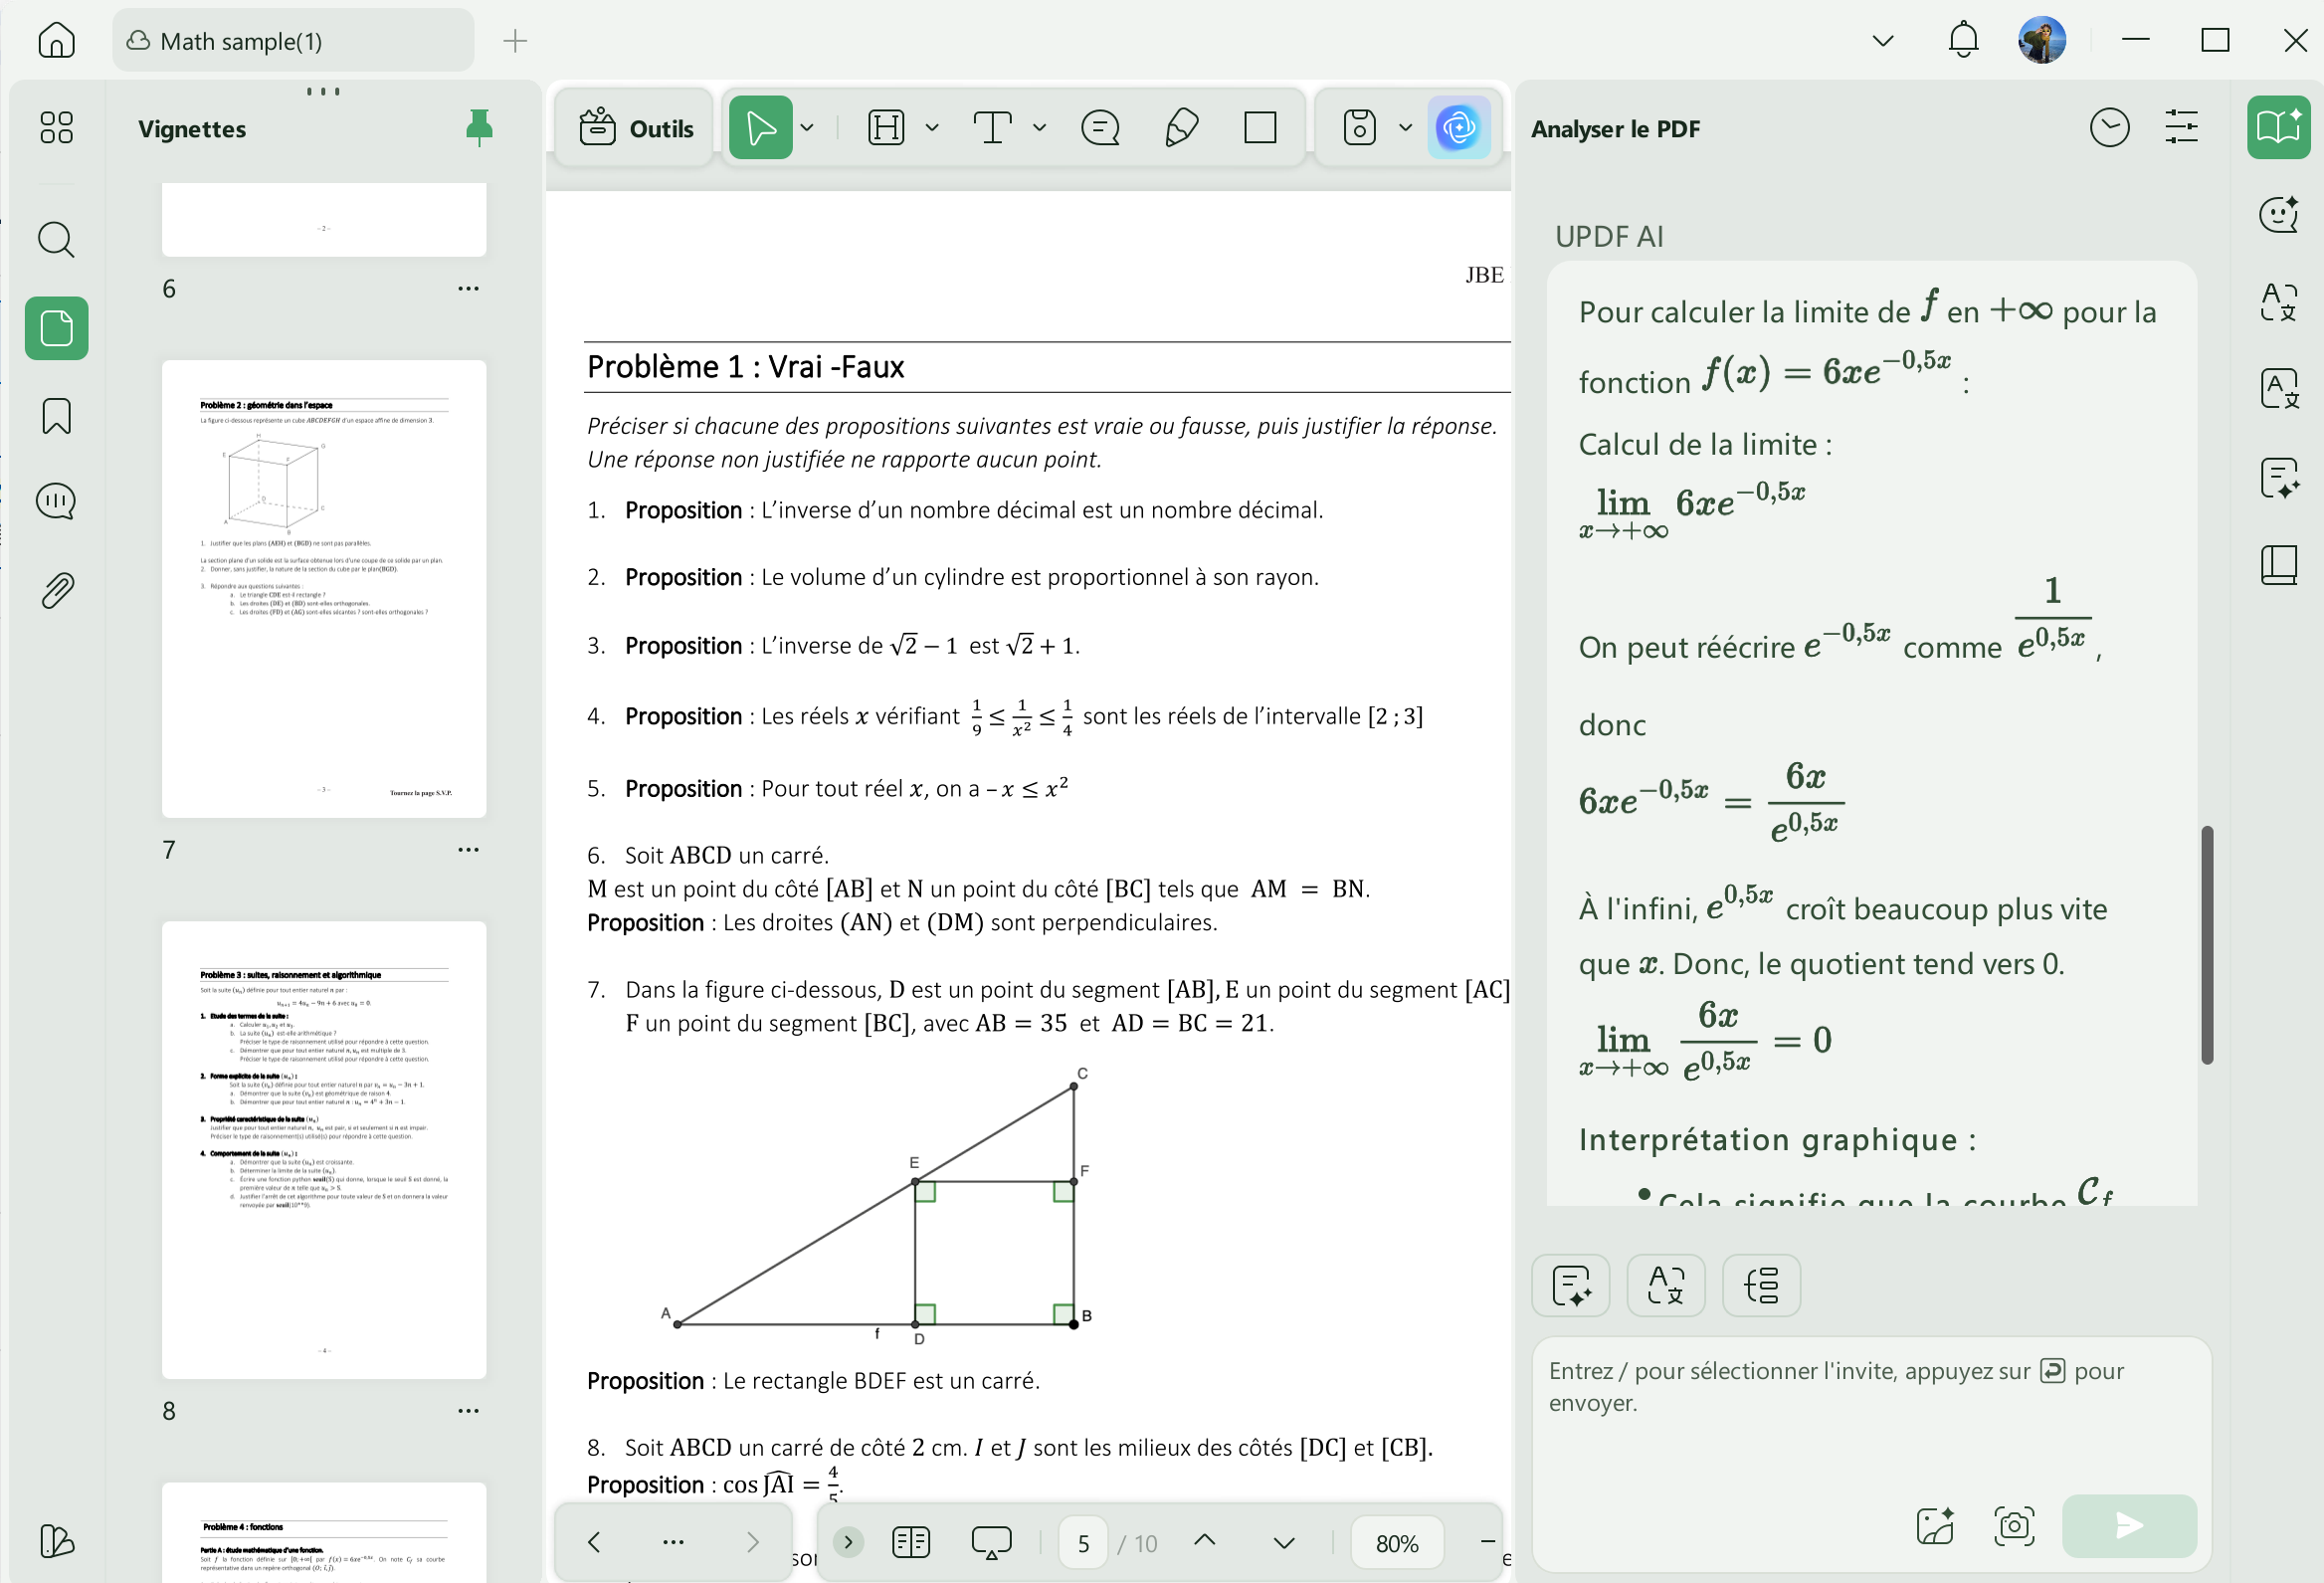Open options for thumbnail page 7
The image size is (2324, 1583).
[468, 850]
